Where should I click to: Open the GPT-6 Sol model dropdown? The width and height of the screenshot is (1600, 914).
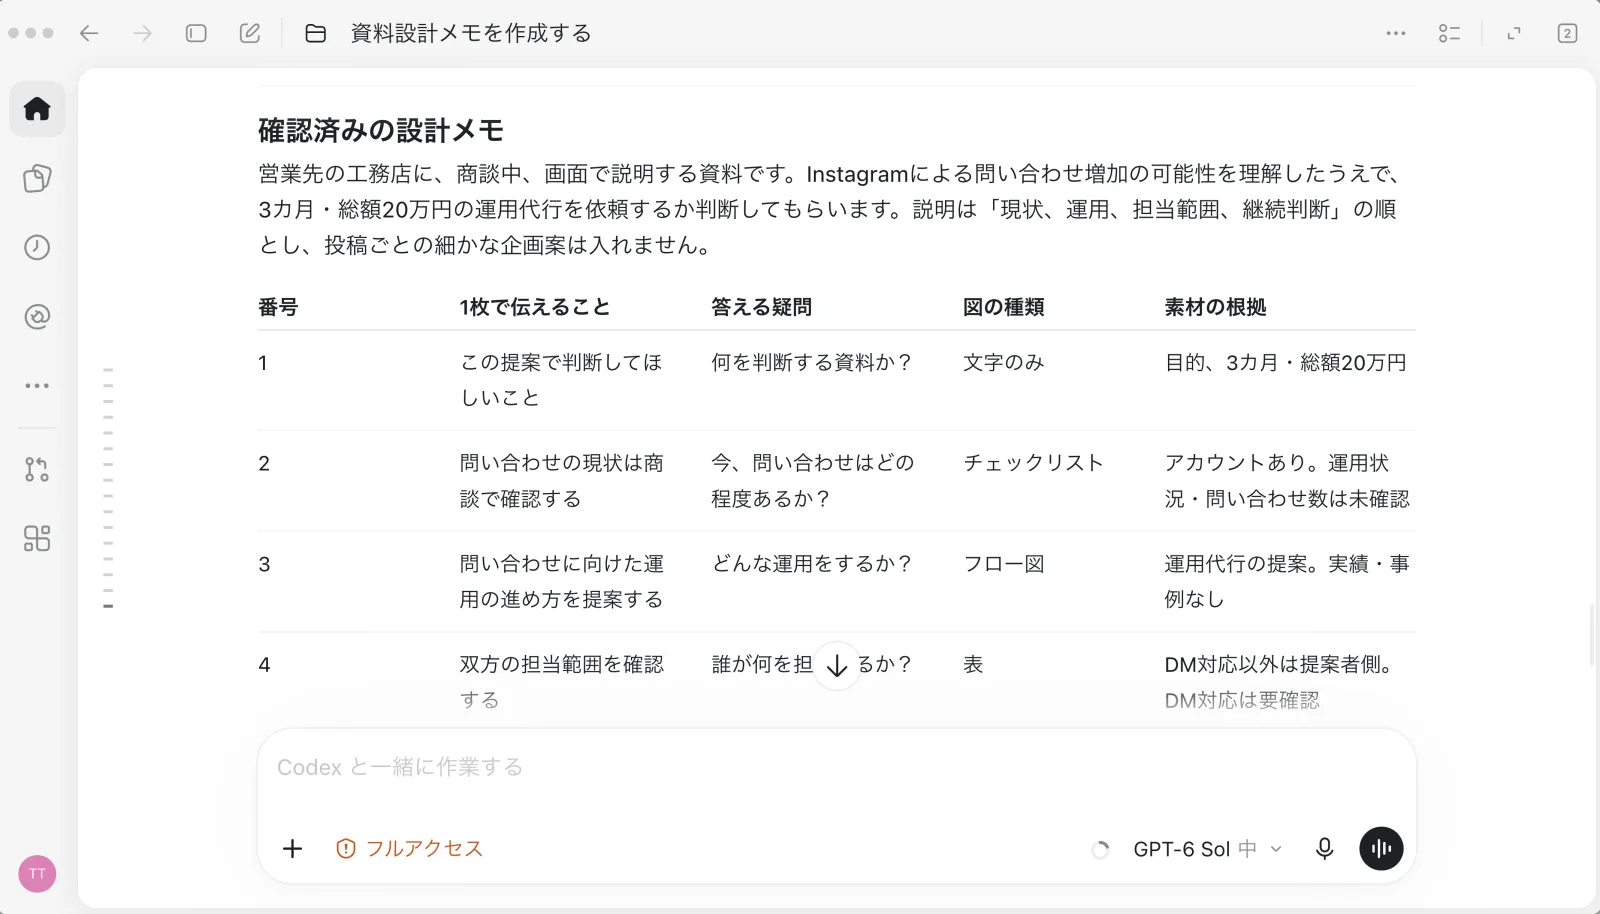tap(1207, 849)
